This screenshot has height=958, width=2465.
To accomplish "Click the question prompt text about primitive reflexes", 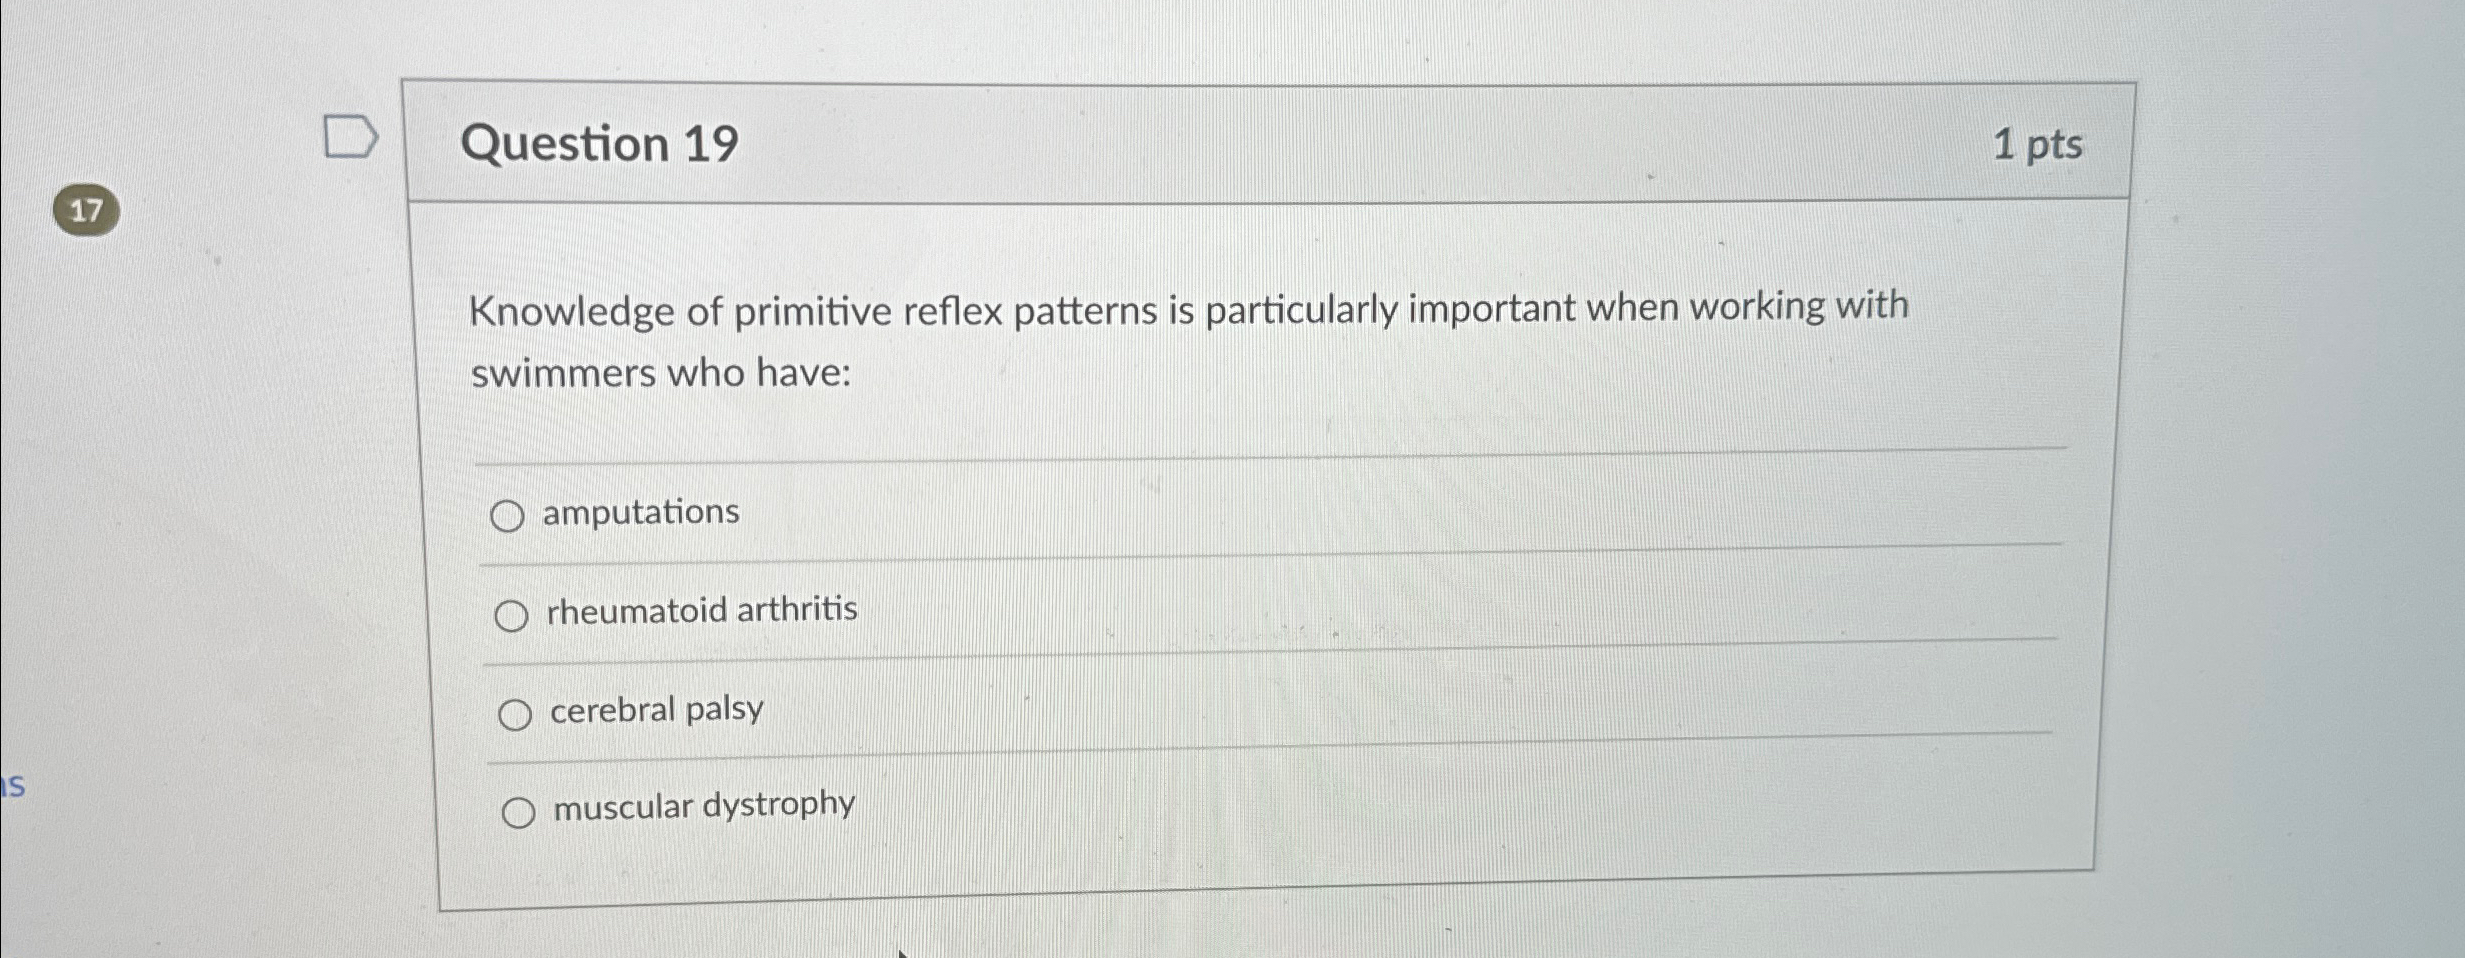I will click(x=1190, y=310).
